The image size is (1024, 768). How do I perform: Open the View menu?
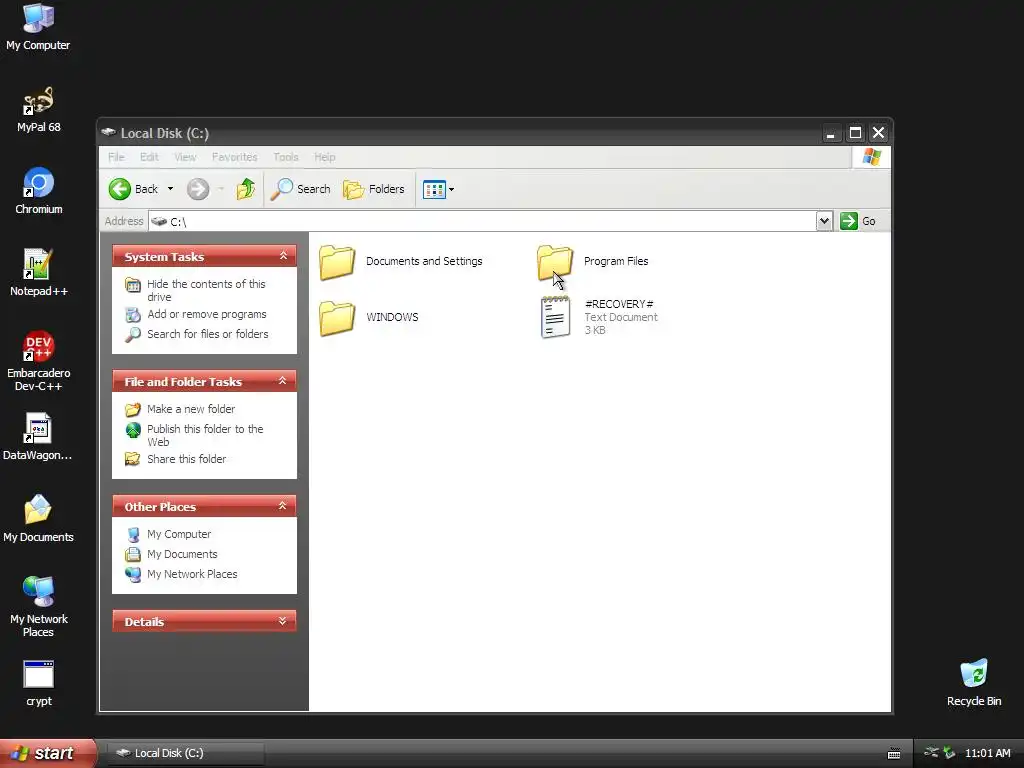pyautogui.click(x=185, y=157)
